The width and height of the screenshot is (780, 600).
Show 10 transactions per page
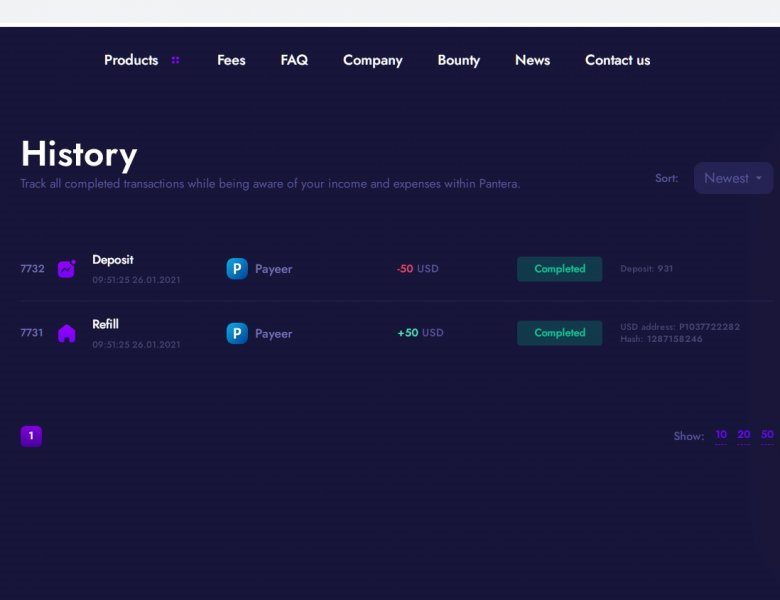721,435
